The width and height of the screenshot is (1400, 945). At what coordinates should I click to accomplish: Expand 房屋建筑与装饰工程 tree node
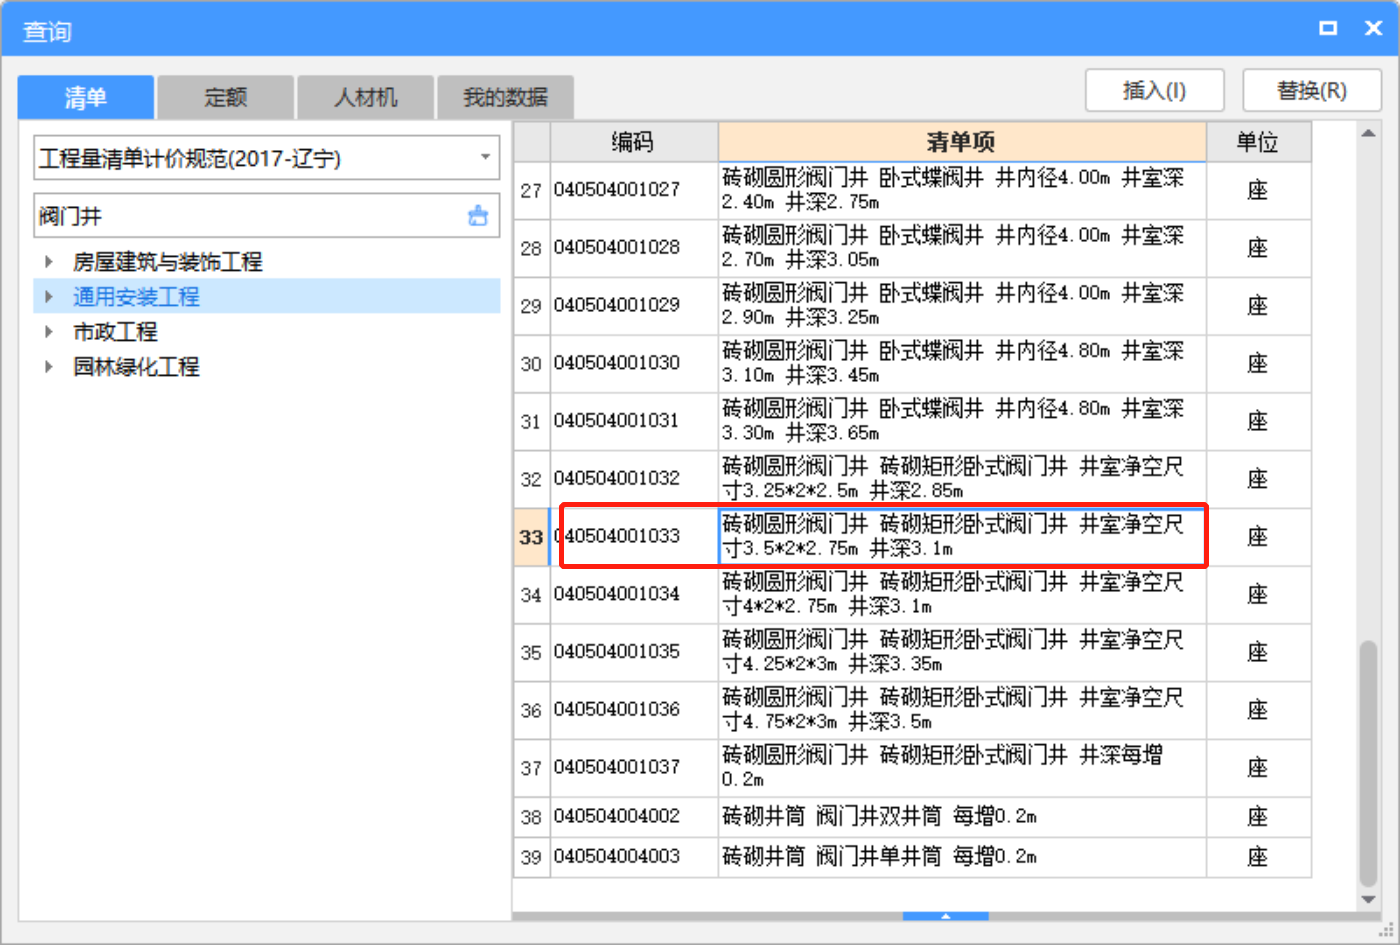coord(48,262)
